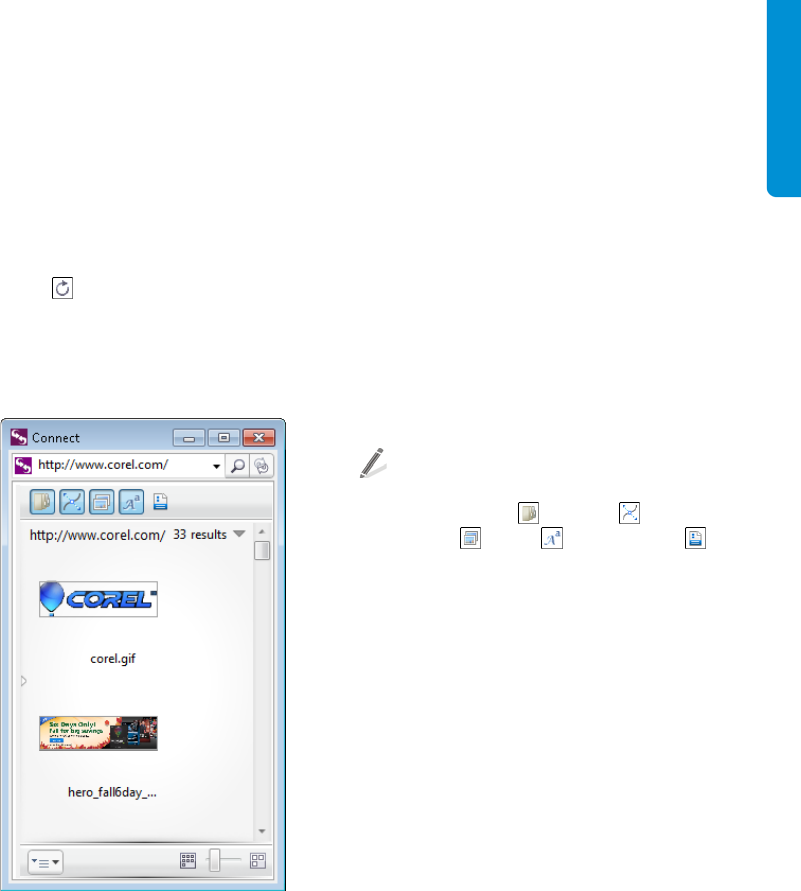Click the refresh button beside the magnifier
Image resolution: width=801 pixels, height=891 pixels.
tap(261, 466)
